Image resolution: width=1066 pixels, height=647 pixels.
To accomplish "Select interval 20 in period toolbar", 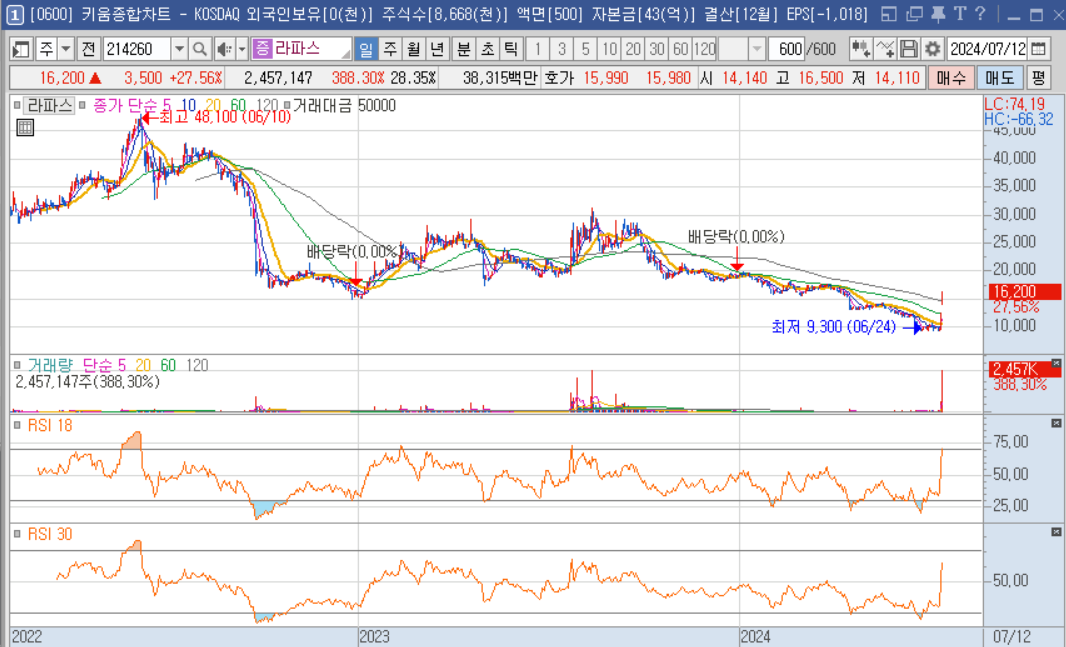I will coord(633,49).
